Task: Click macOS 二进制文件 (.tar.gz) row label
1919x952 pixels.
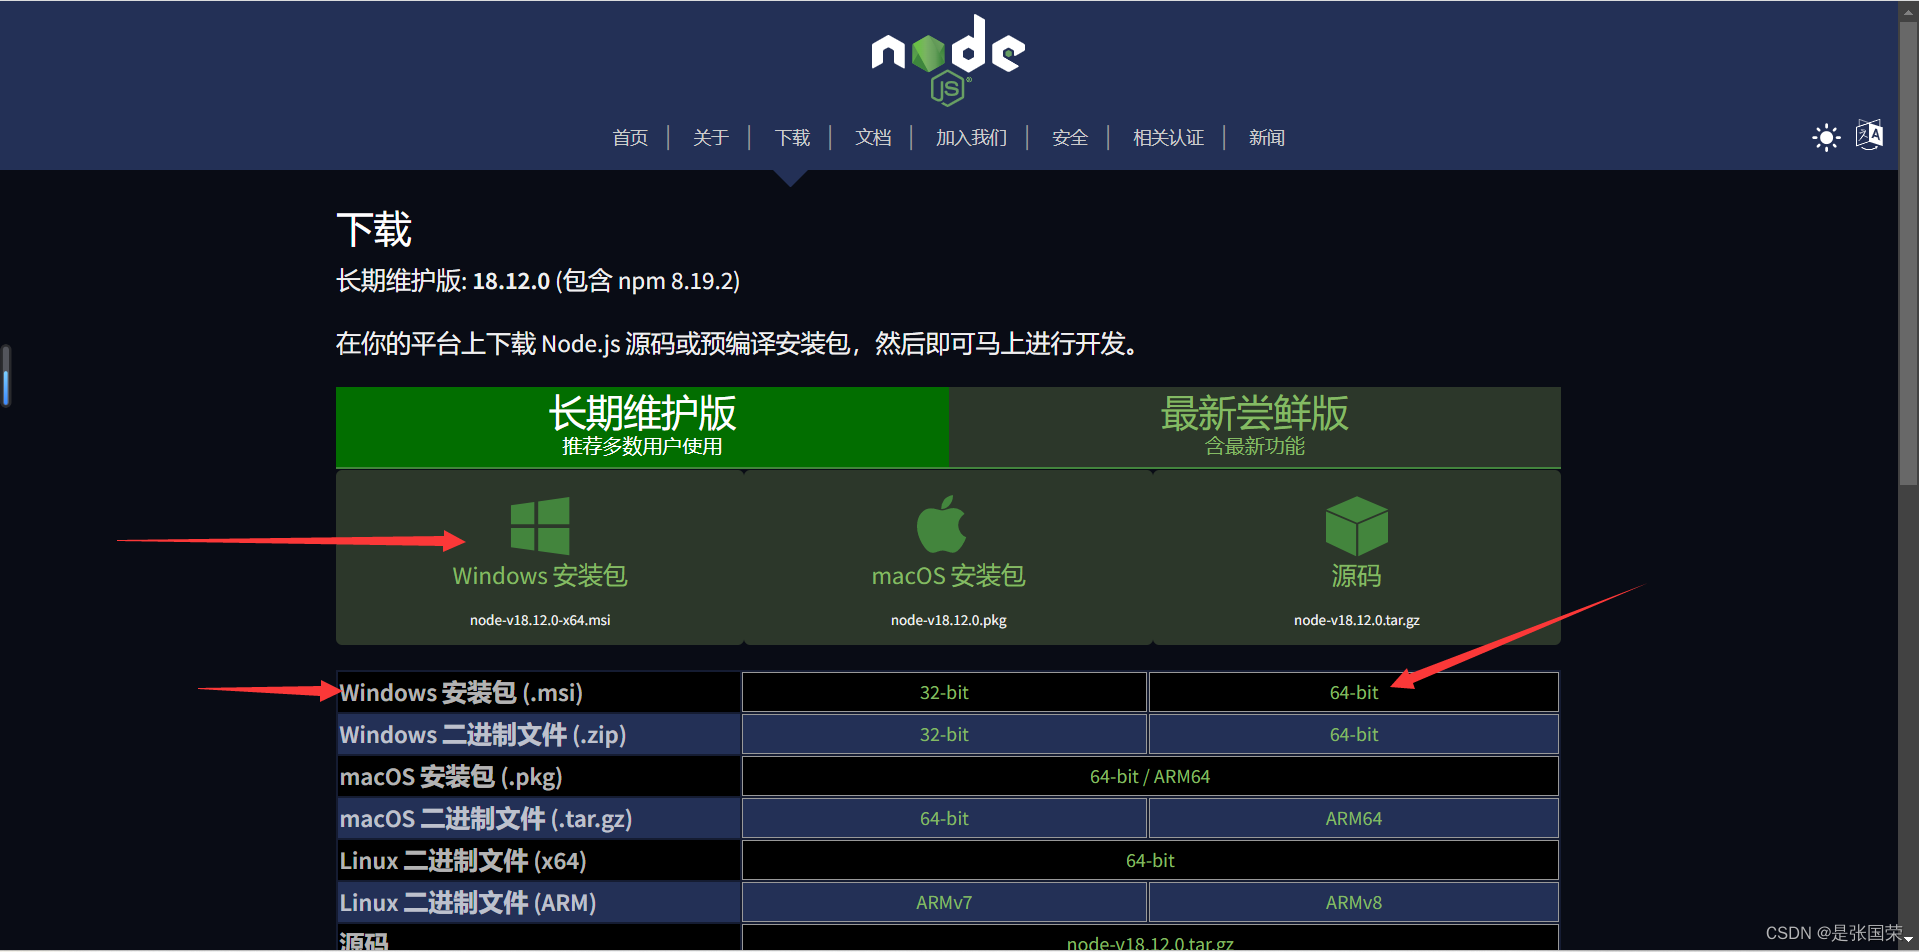Action: 486,818
